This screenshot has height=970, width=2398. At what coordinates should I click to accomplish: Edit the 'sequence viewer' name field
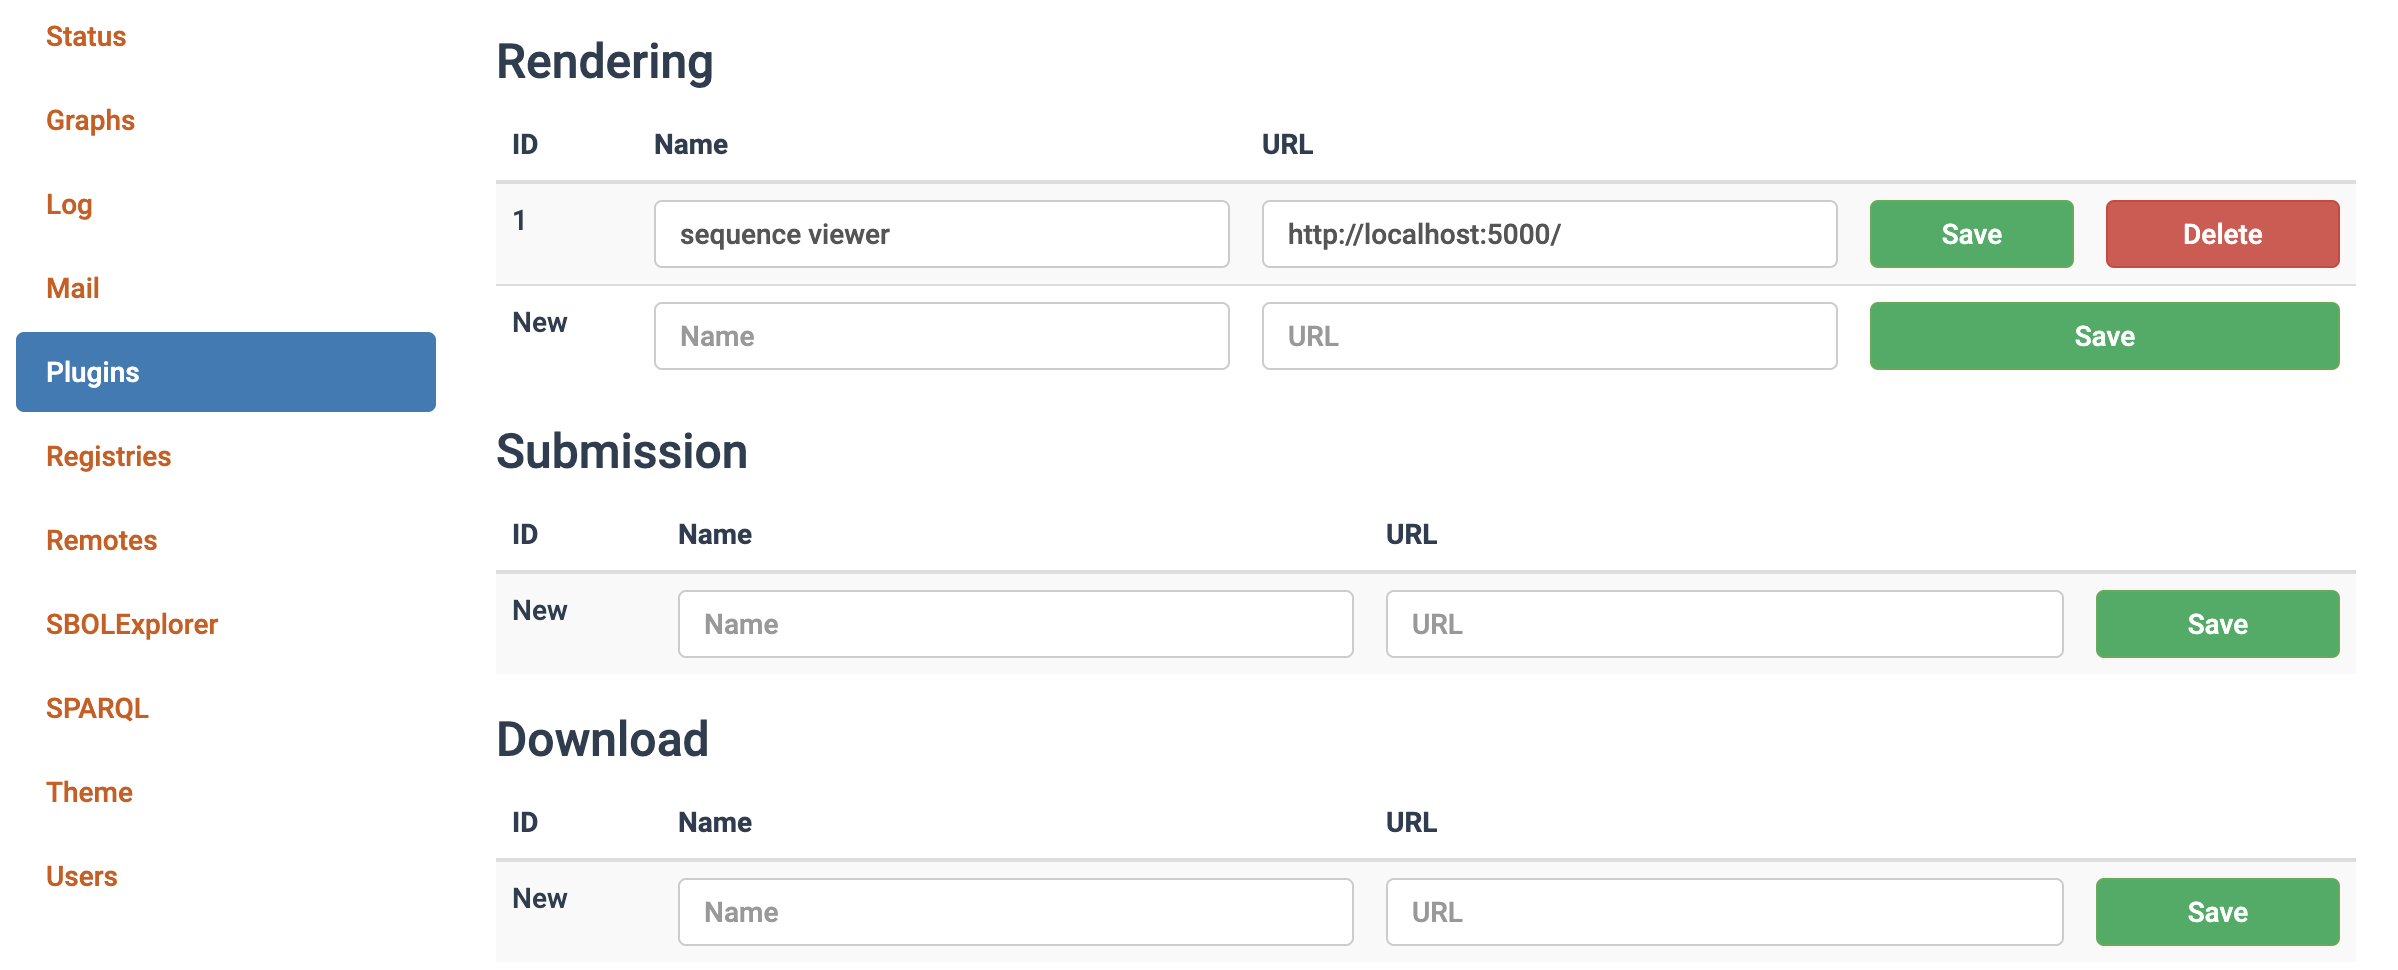942,234
